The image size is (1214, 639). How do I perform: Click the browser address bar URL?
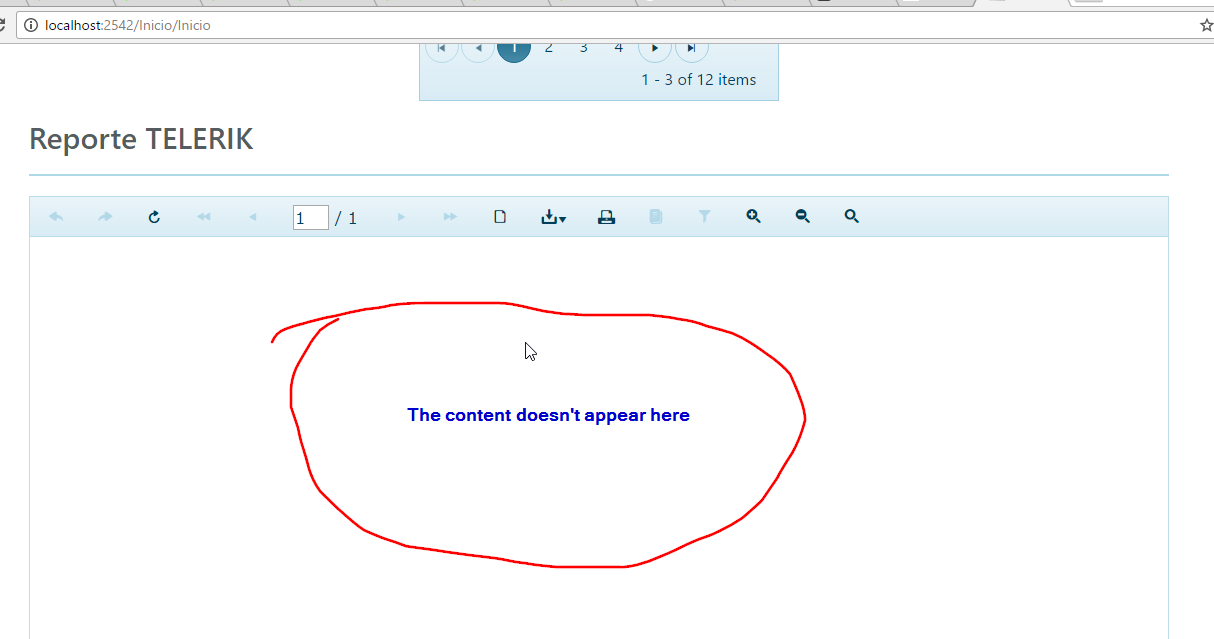[128, 25]
